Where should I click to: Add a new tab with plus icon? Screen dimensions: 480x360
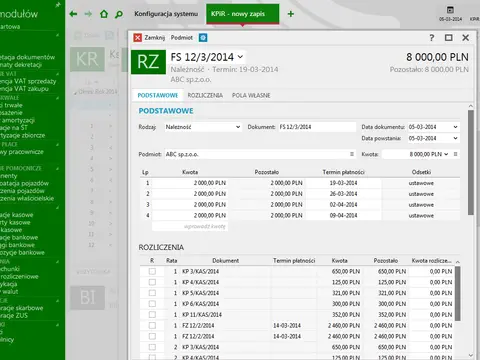pos(291,14)
